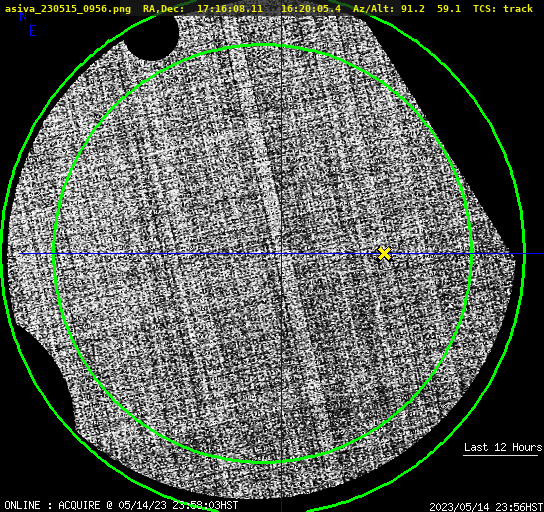
Task: Click the yellow X telescope pointing marker
Action: pos(384,254)
